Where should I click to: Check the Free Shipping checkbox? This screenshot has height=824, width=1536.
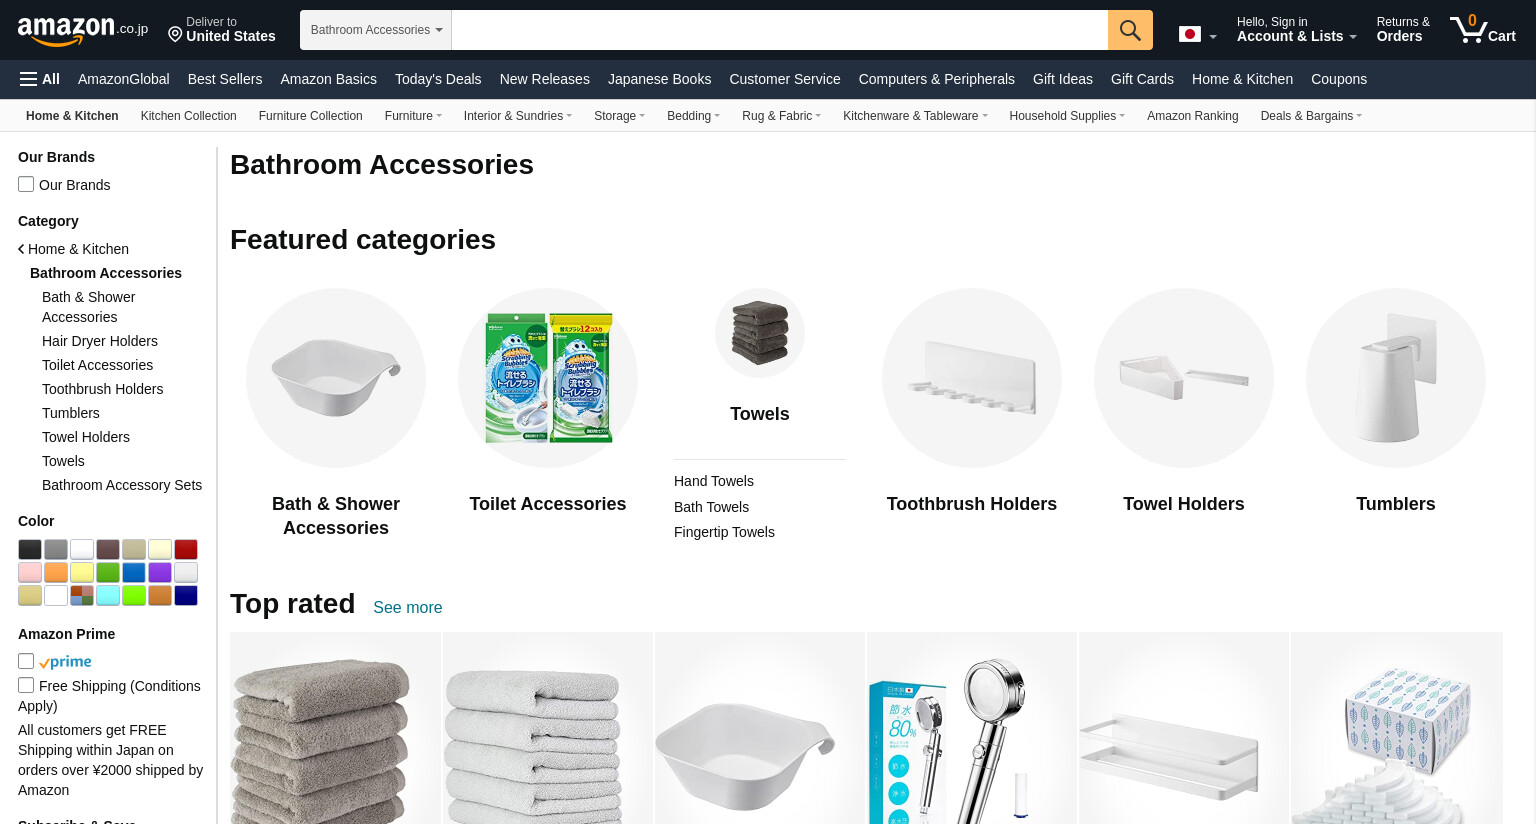pos(26,685)
